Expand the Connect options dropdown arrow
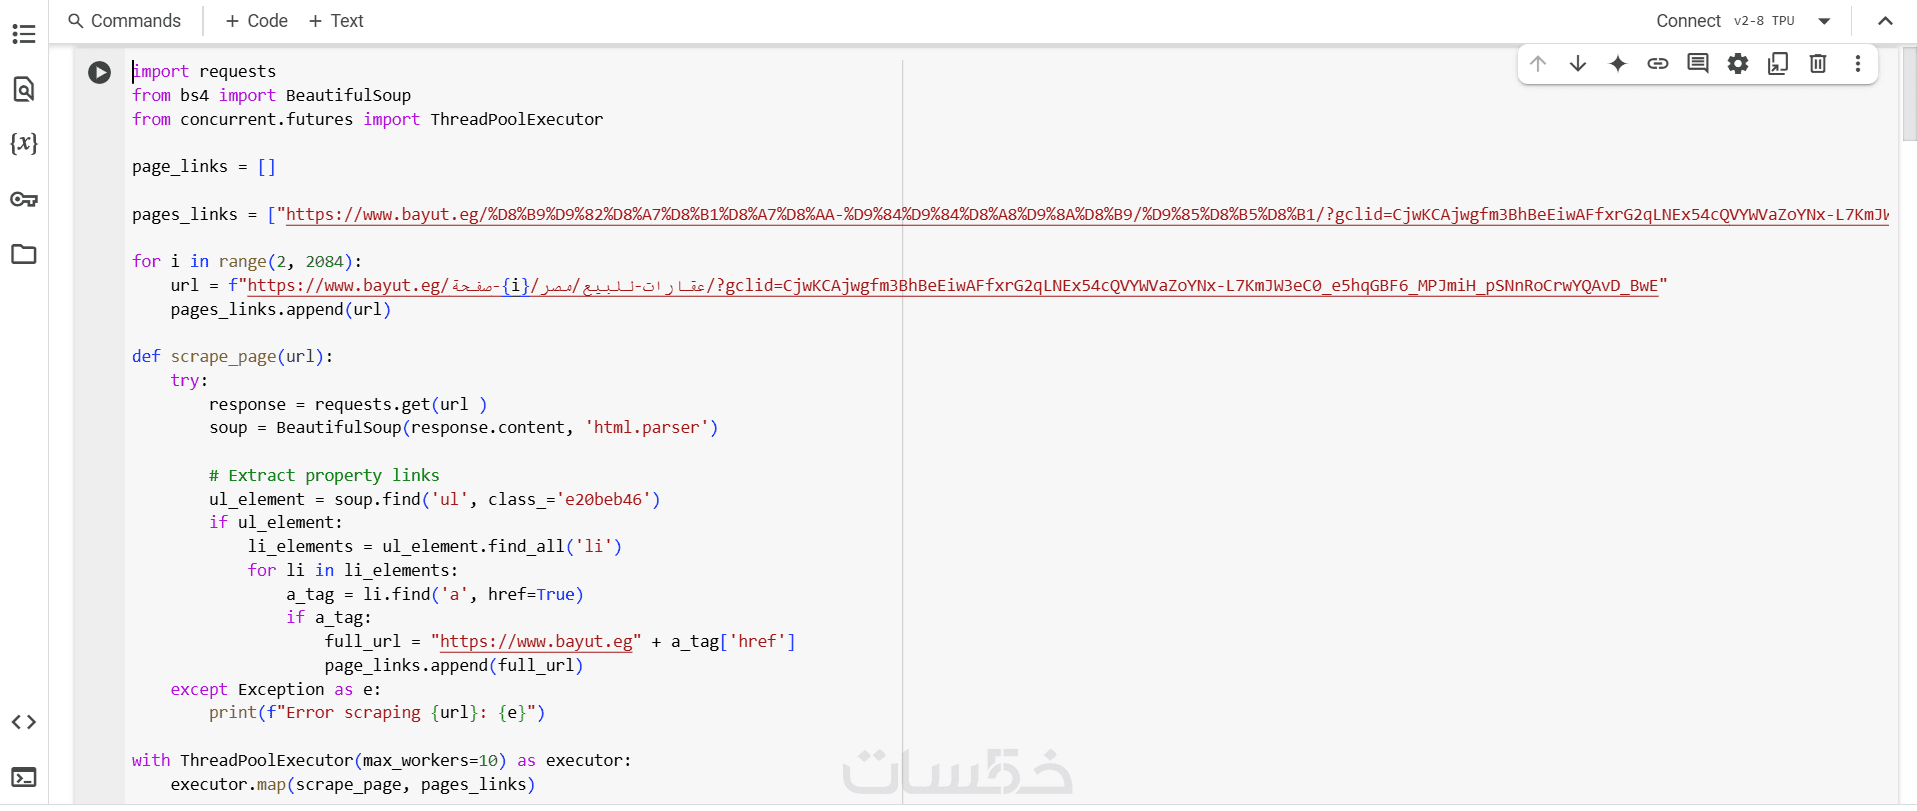The height and width of the screenshot is (811, 1917). click(1824, 21)
